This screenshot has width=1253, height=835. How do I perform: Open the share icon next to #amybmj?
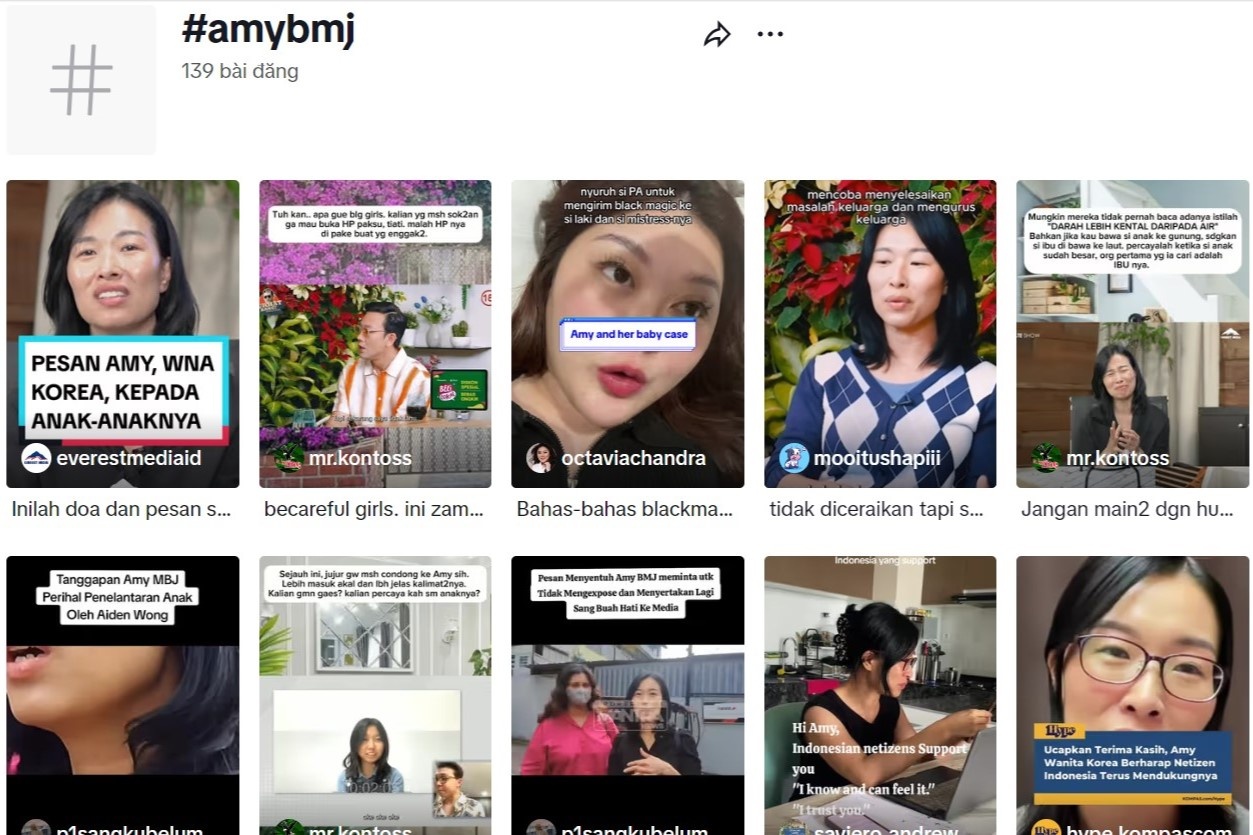click(x=718, y=31)
